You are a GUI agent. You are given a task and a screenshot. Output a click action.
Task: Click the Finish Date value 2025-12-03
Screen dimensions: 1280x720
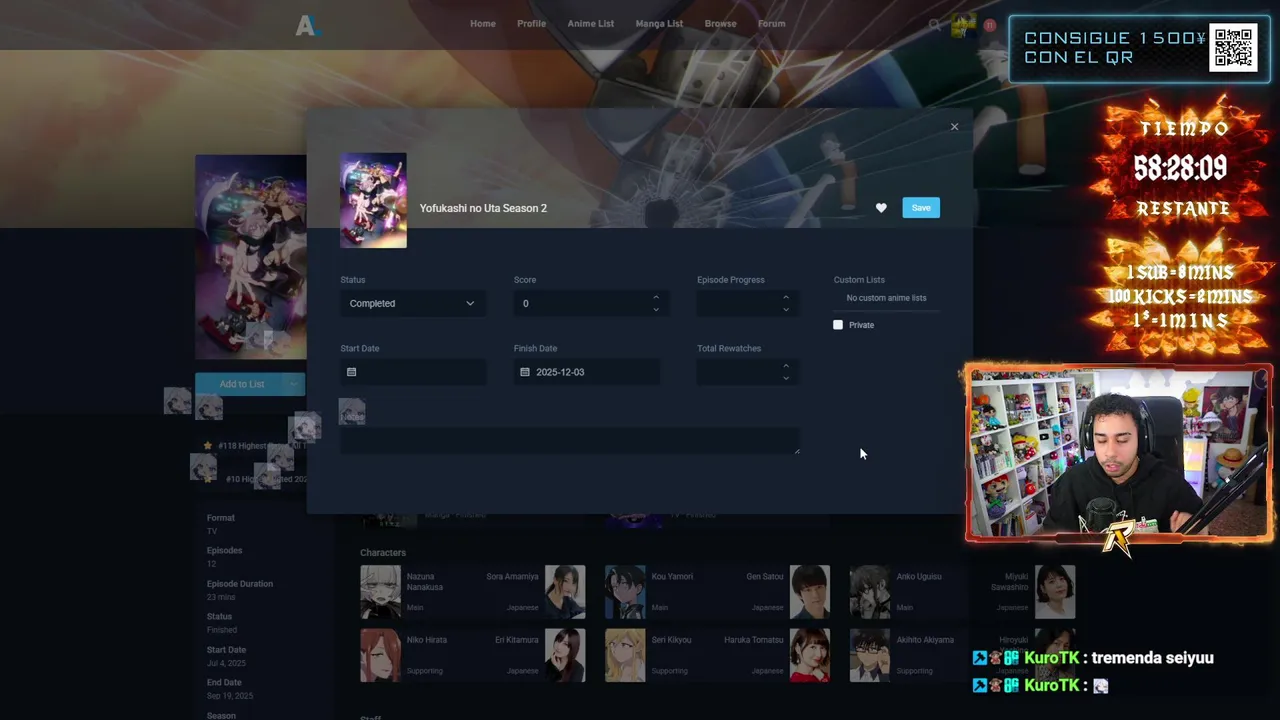[560, 372]
